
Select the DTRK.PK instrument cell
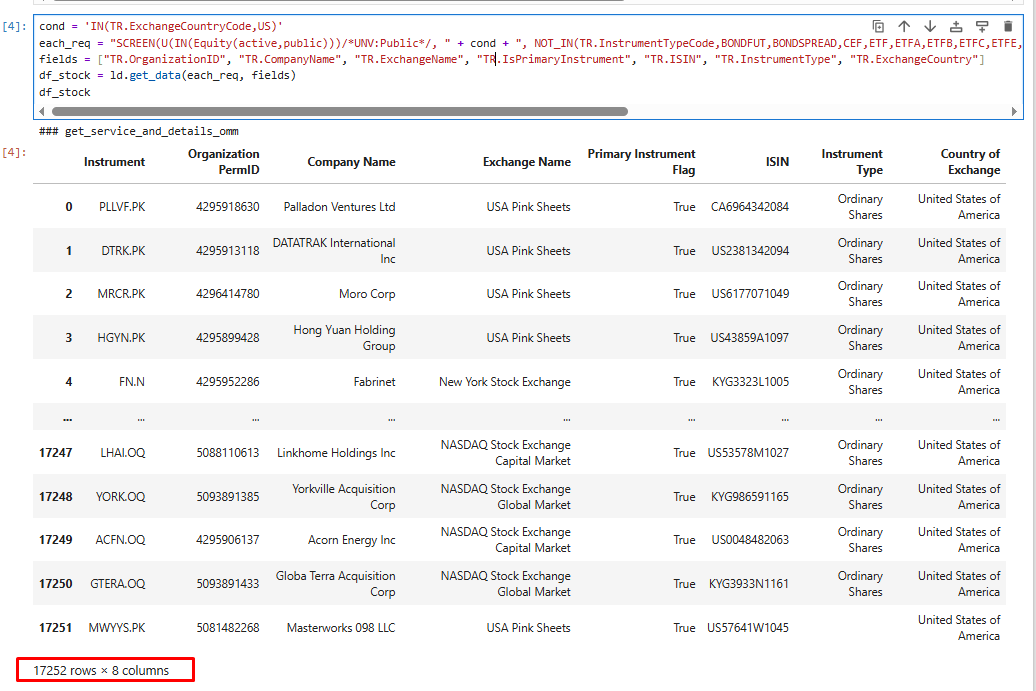click(123, 251)
